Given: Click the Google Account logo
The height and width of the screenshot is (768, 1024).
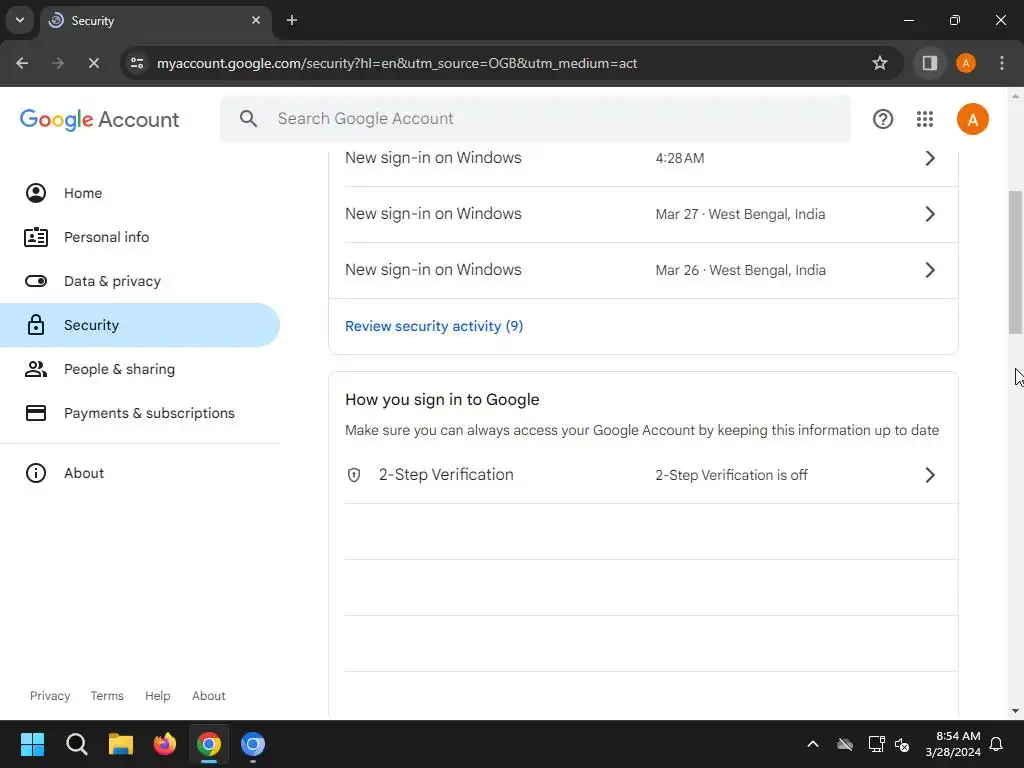Looking at the screenshot, I should click(99, 120).
